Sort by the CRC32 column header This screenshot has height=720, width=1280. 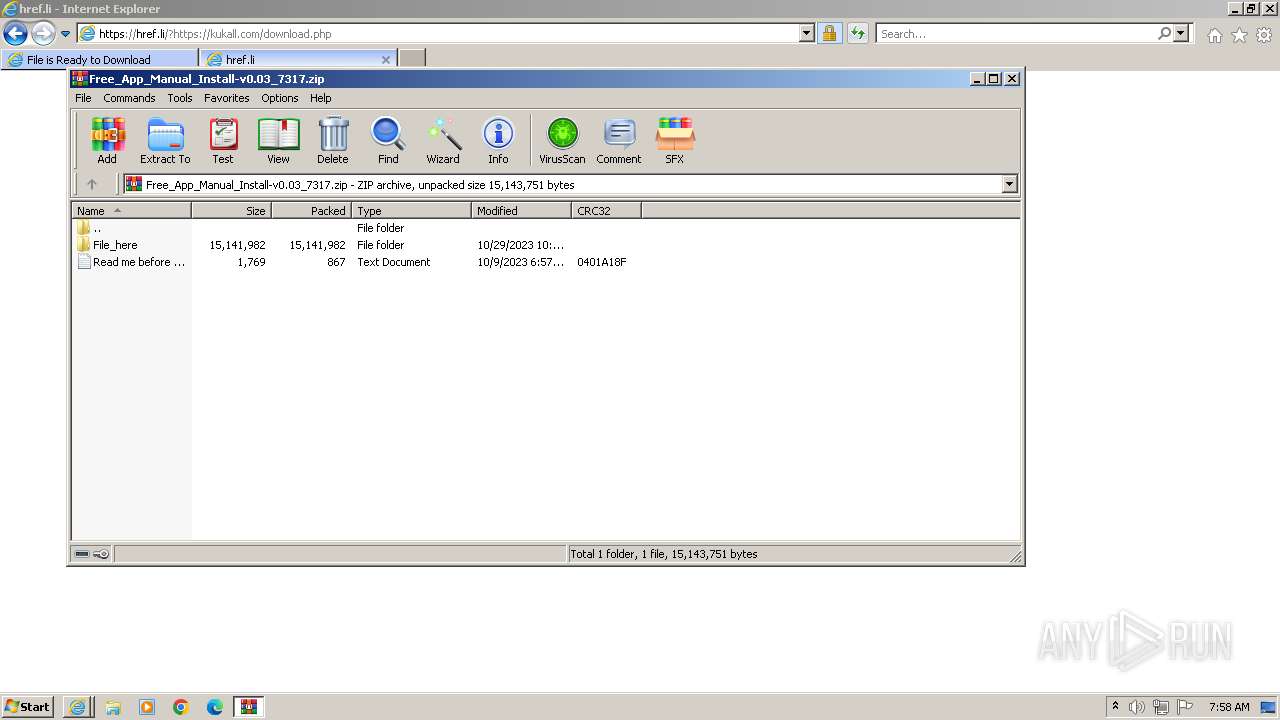click(606, 211)
